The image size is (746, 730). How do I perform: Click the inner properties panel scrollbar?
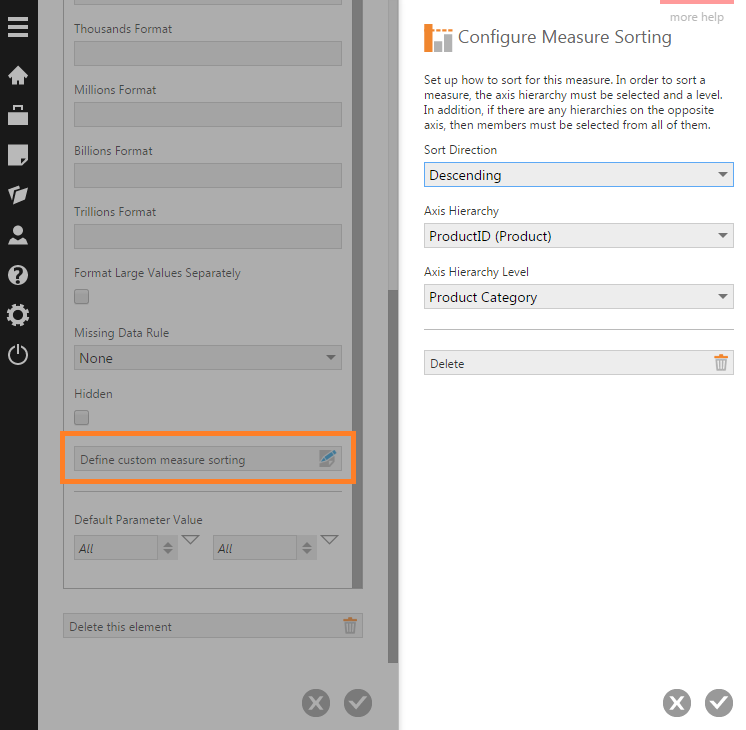click(x=357, y=294)
